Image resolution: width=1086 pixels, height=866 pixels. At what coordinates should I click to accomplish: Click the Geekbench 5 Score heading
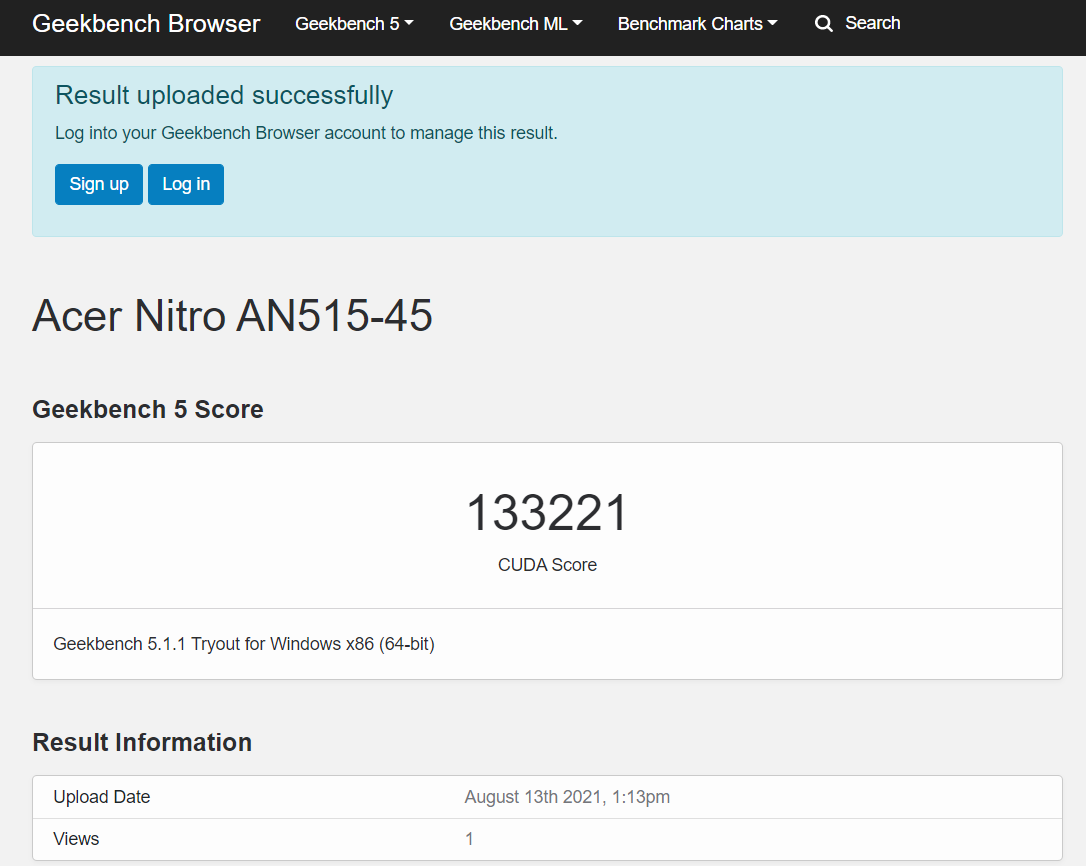(x=148, y=409)
